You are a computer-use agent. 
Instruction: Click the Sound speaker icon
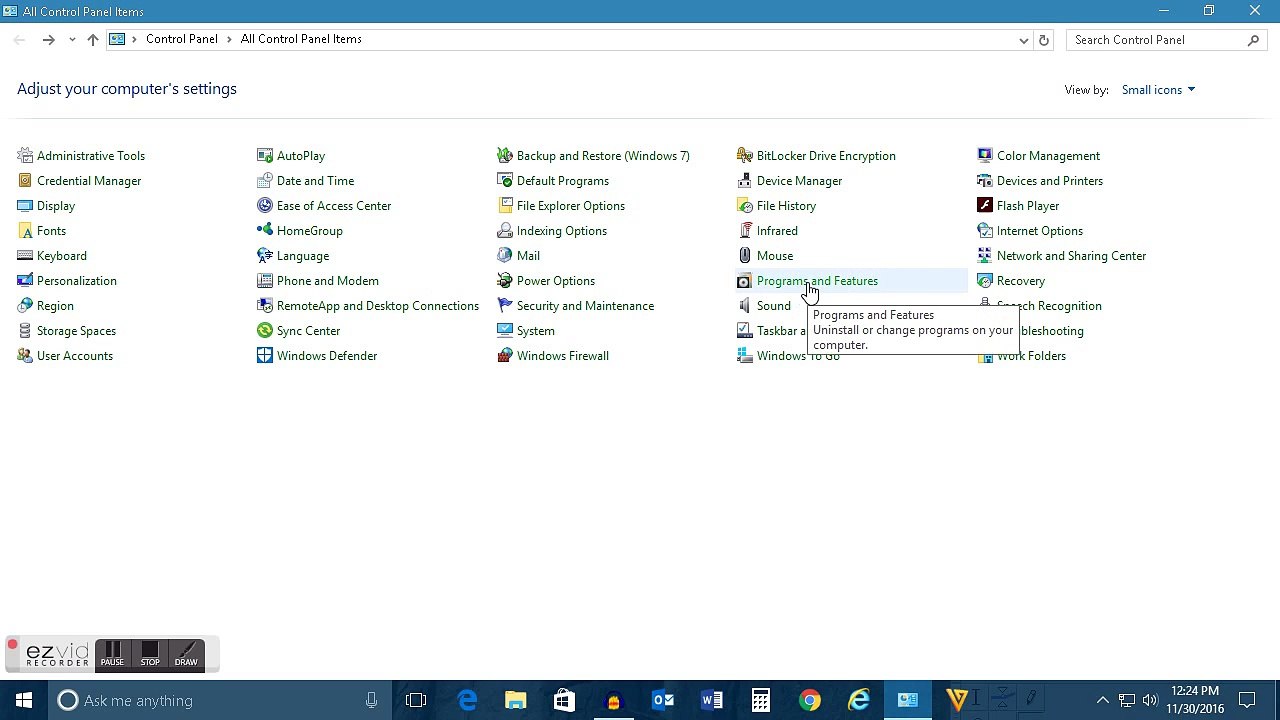745,306
